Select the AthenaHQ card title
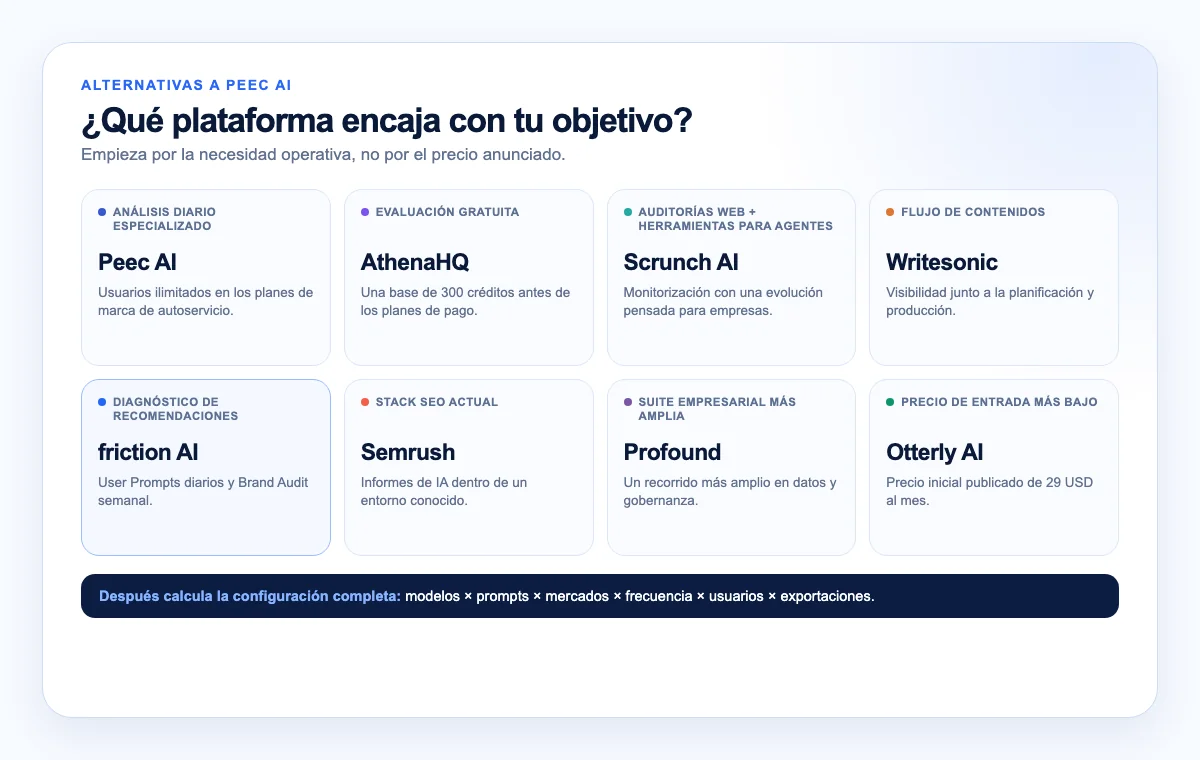1200x760 pixels. click(415, 262)
